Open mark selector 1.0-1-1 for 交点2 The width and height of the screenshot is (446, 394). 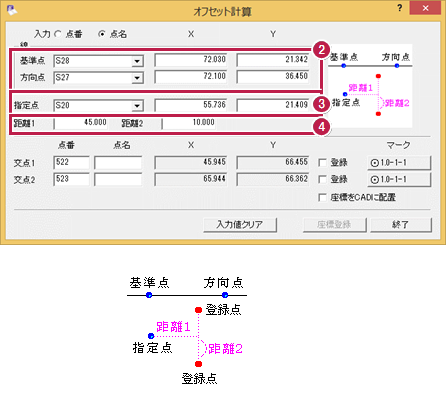(x=399, y=180)
